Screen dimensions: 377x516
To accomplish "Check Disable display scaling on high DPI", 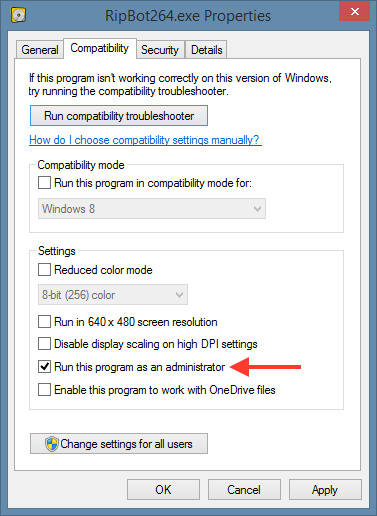I will tap(44, 344).
